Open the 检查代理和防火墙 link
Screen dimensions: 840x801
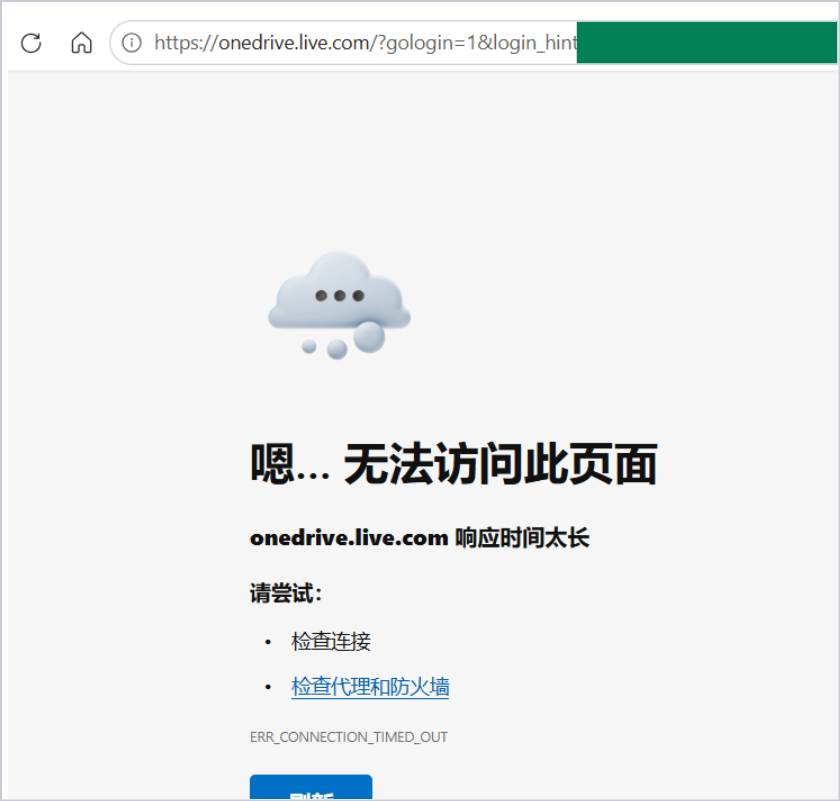[x=370, y=687]
